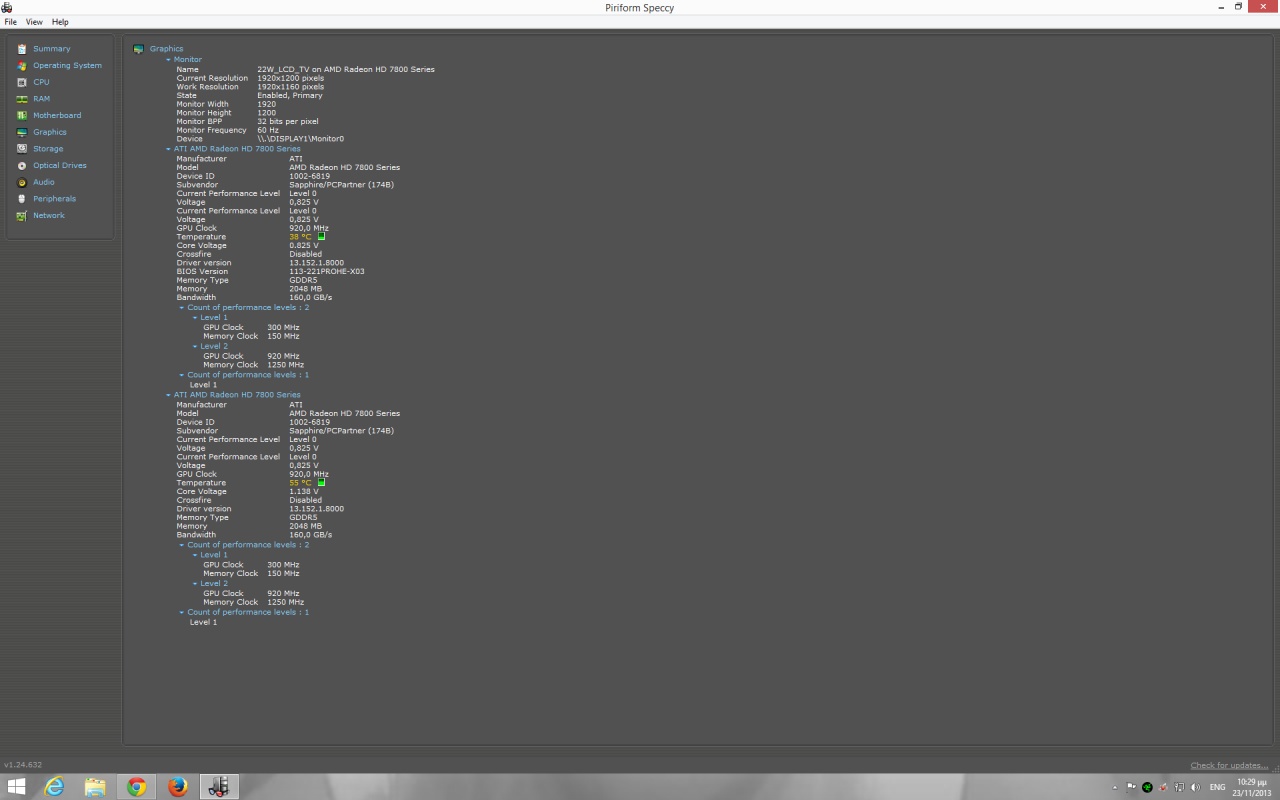The height and width of the screenshot is (800, 1280).
Task: Select the RAM section icon
Action: (x=22, y=99)
